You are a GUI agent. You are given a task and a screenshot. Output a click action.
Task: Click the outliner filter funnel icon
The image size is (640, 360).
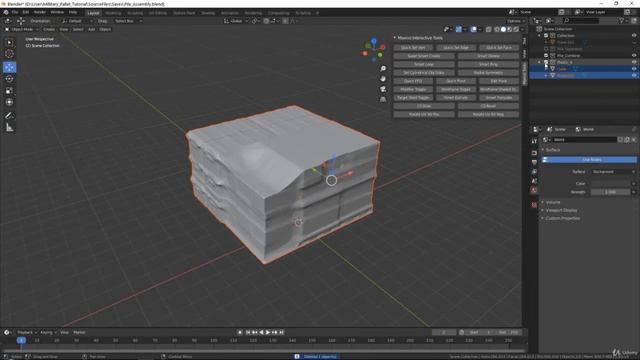pos(622,20)
